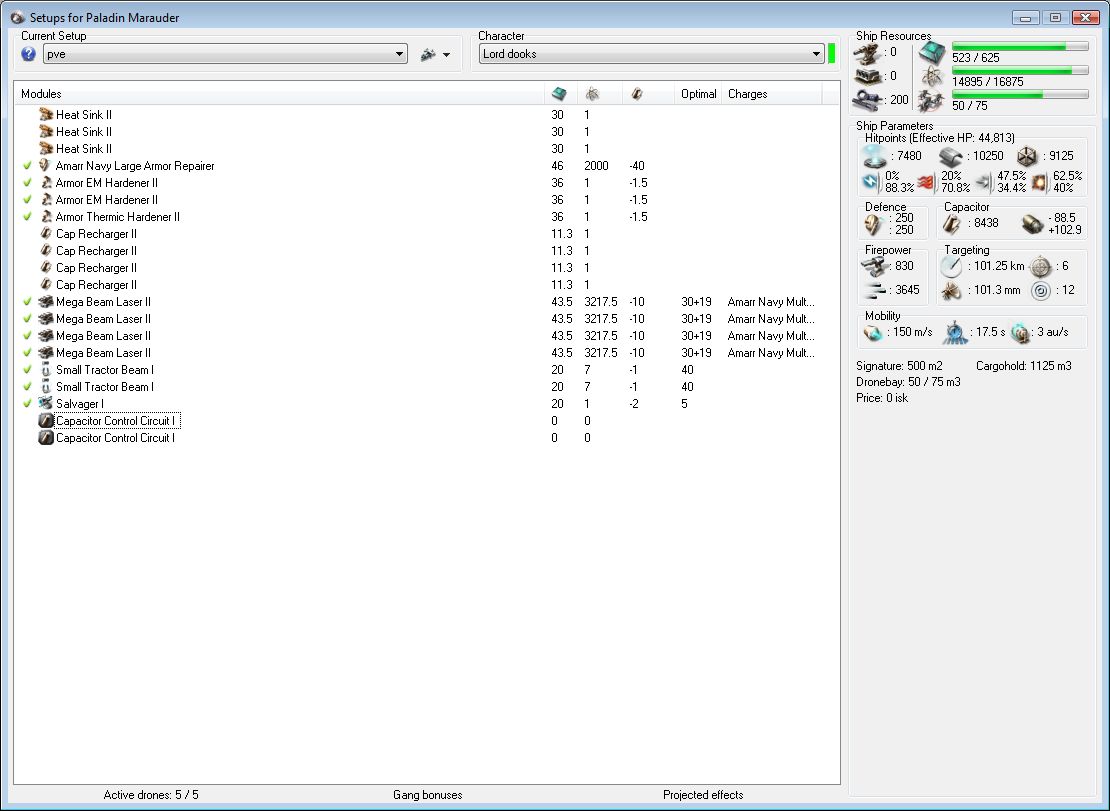Screen dimensions: 1110x811
Task: Click the Defence tank icon
Action: click(x=874, y=224)
